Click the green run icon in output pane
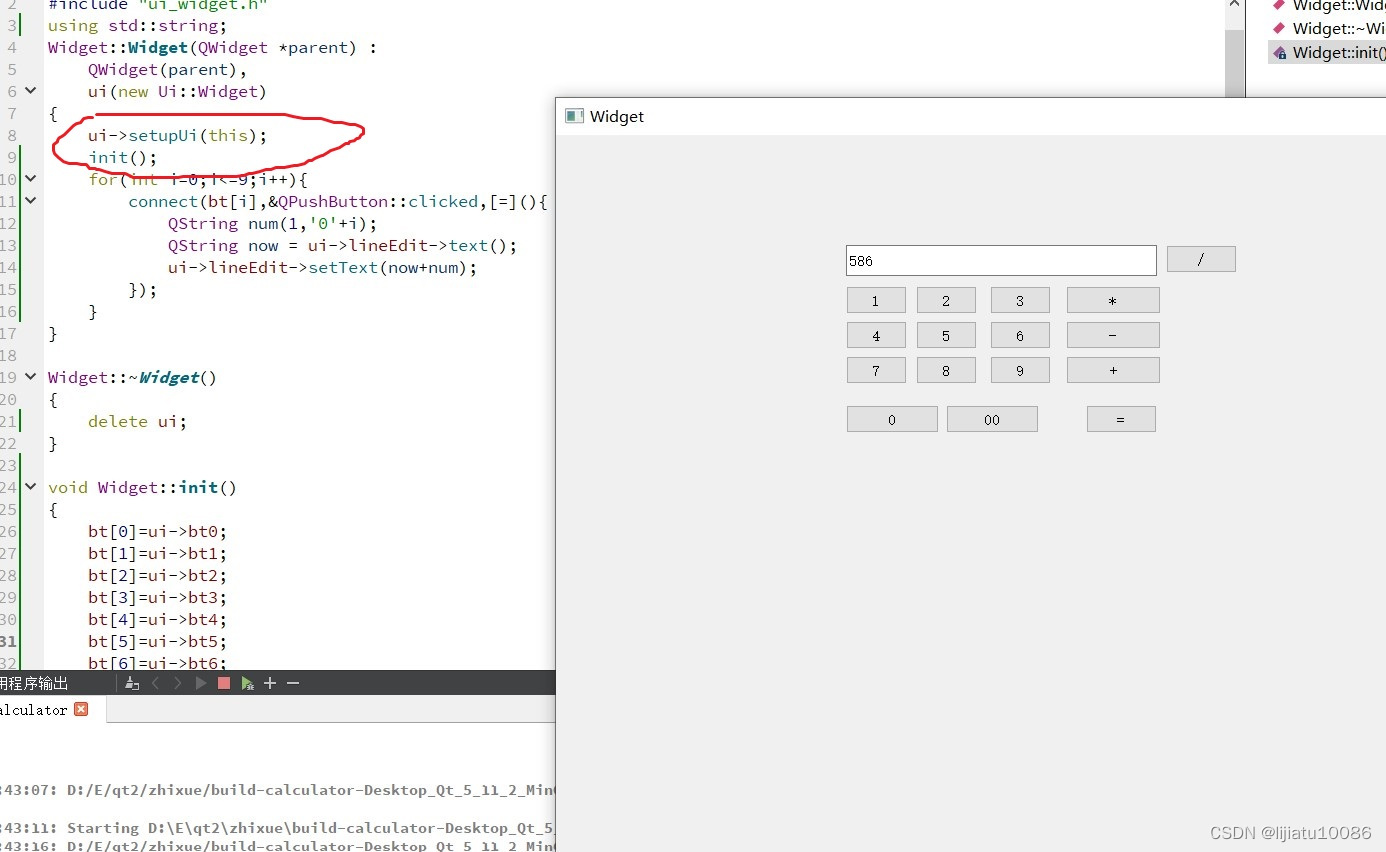 (x=200, y=682)
